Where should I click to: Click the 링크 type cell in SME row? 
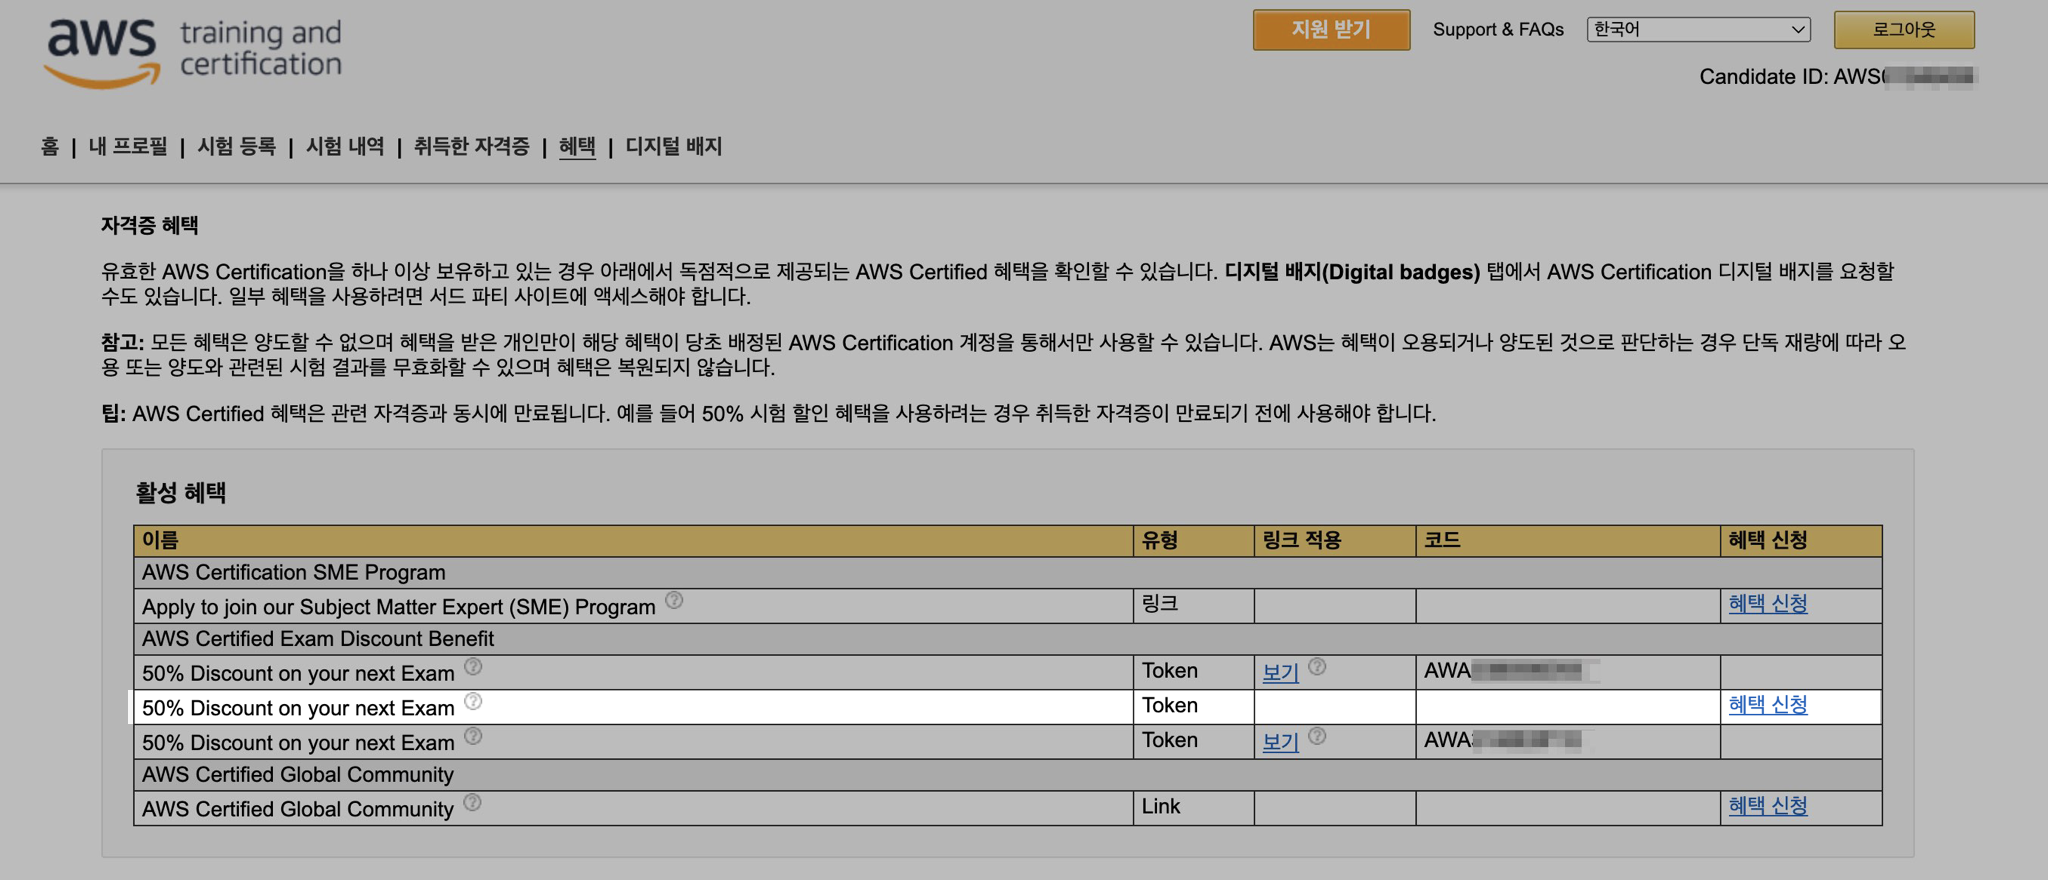pos(1194,605)
